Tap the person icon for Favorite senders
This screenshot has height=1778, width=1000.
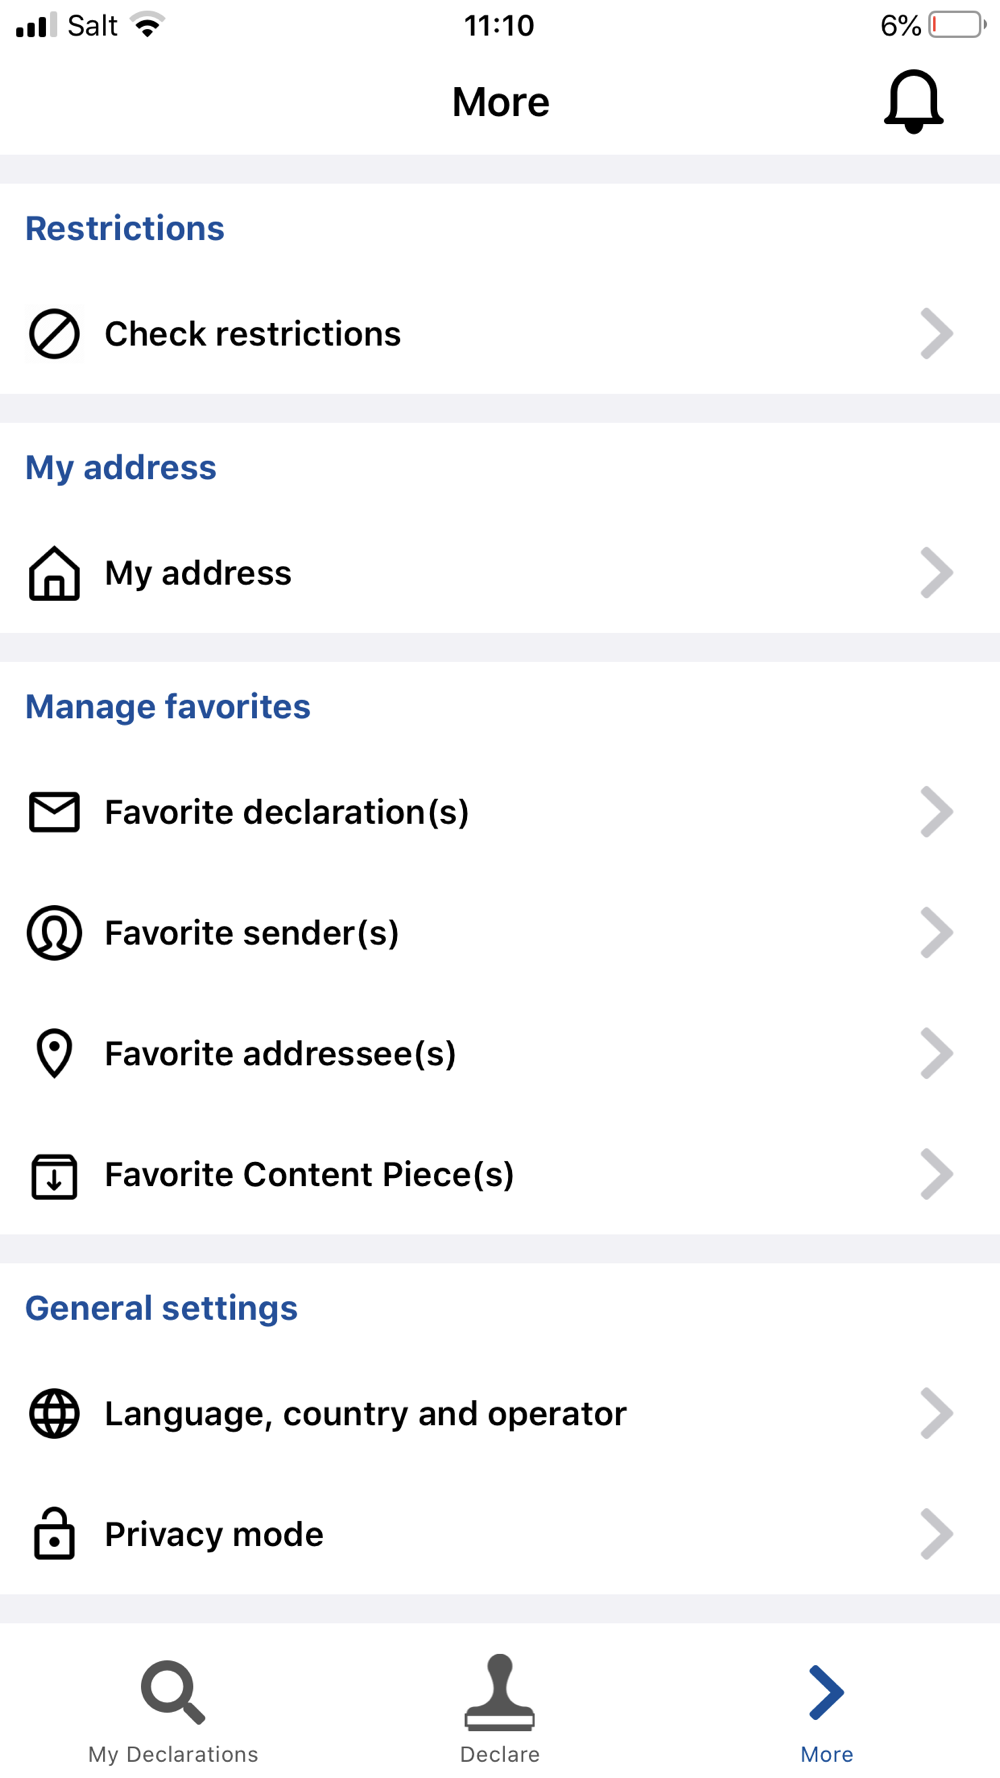point(54,933)
